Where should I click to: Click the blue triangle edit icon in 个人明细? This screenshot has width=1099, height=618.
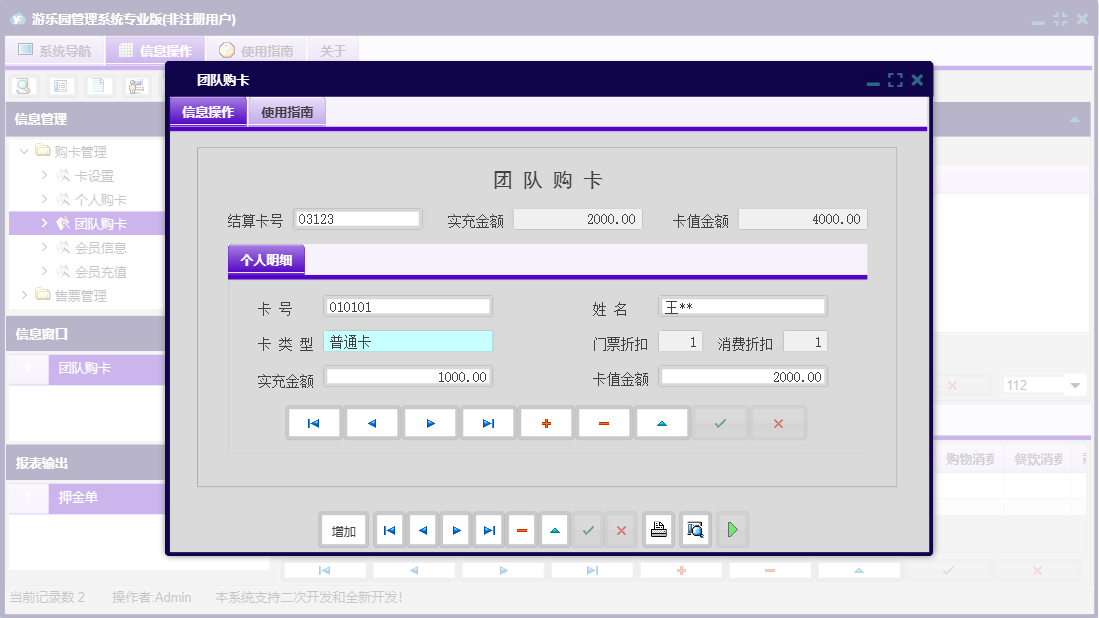660,422
